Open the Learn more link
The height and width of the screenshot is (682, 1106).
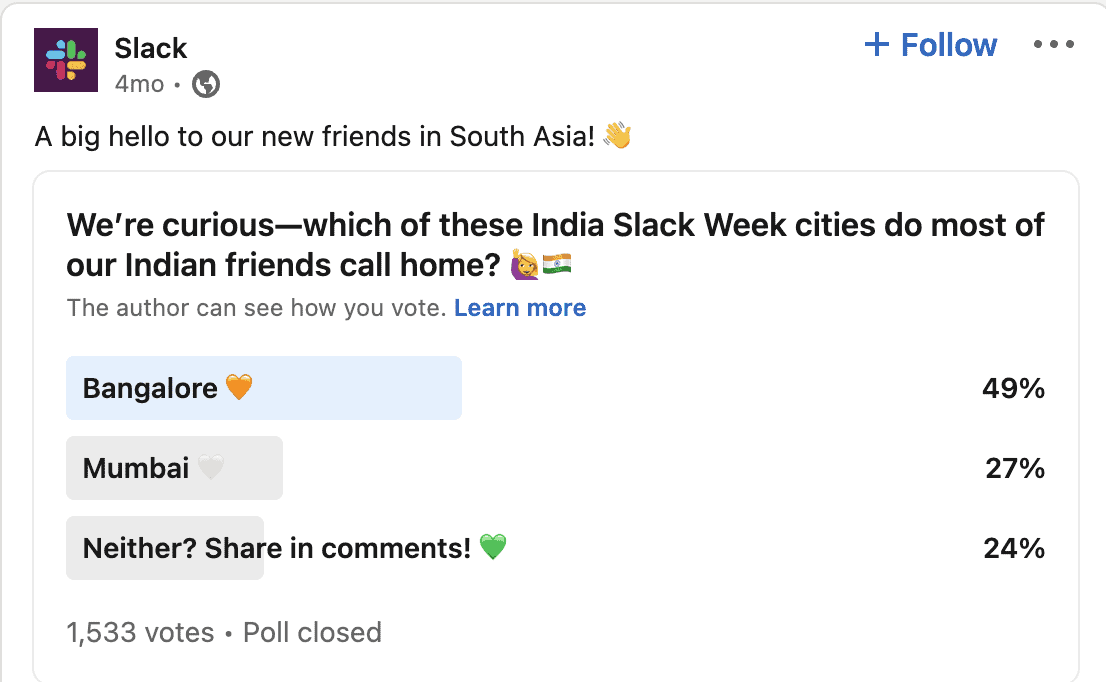[x=520, y=308]
